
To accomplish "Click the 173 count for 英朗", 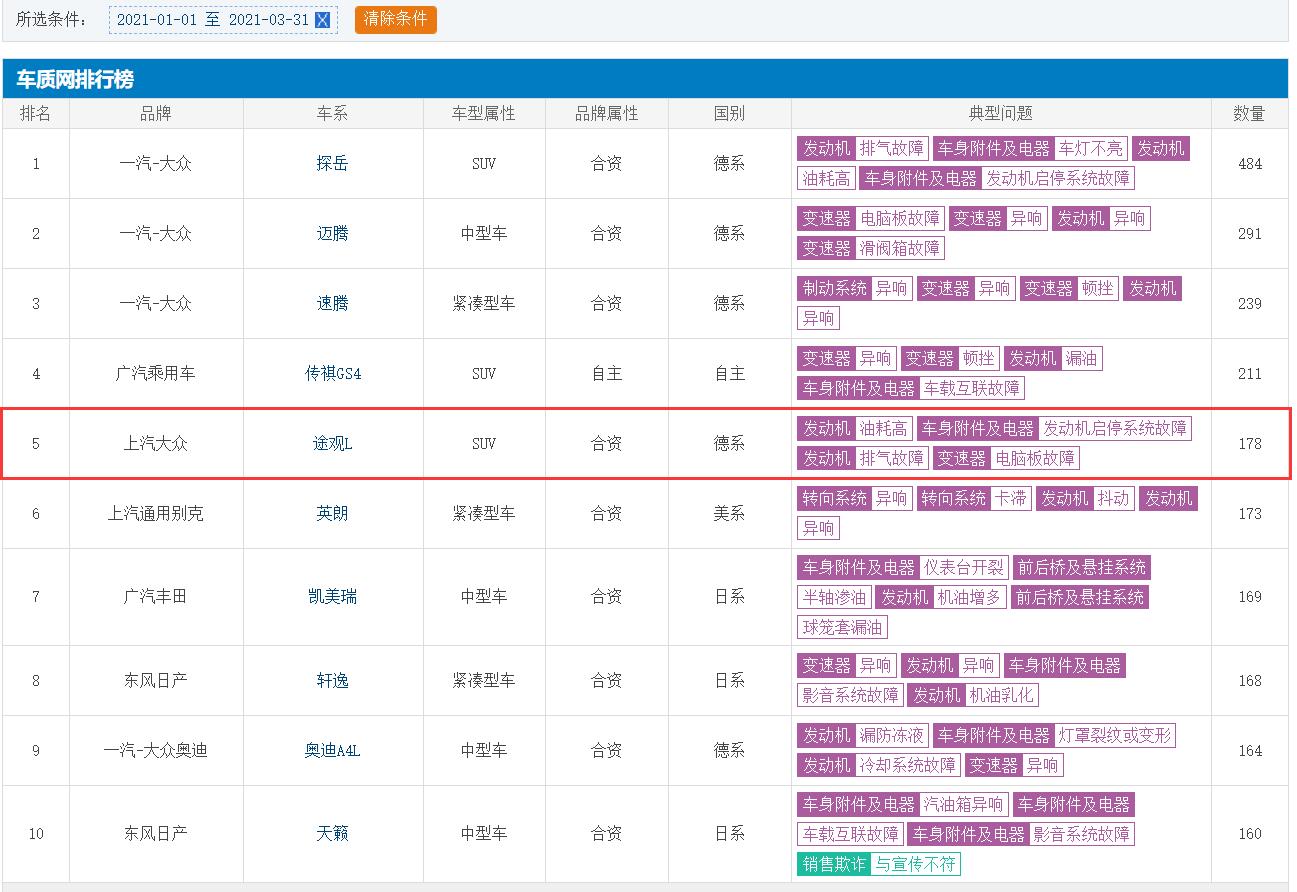I will click(x=1250, y=514).
